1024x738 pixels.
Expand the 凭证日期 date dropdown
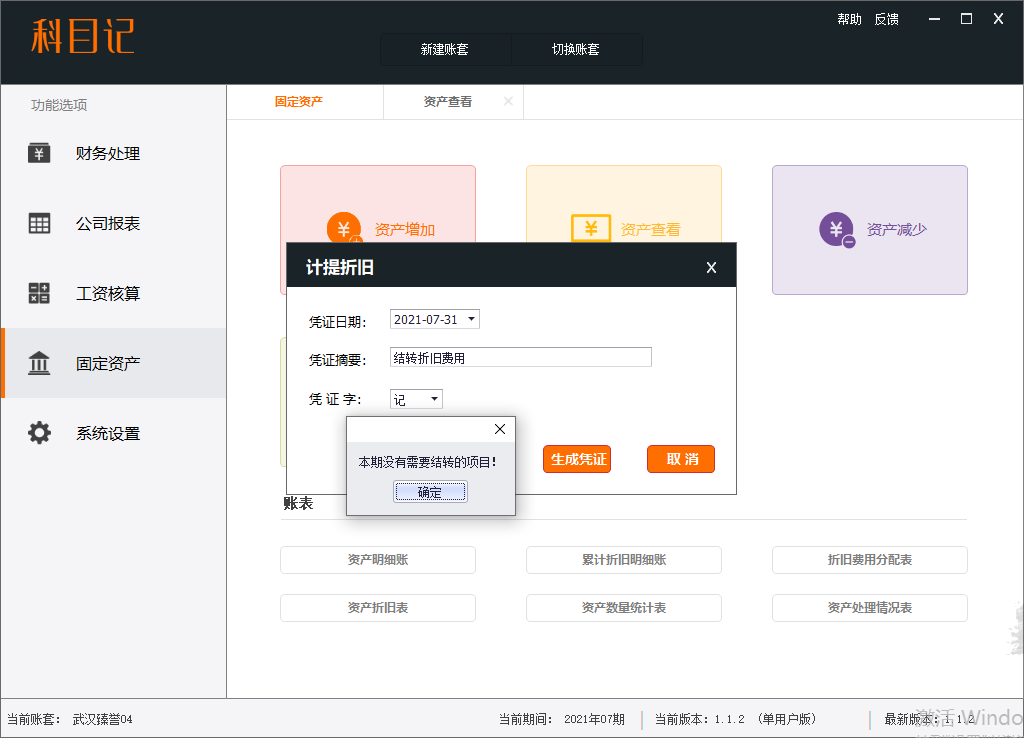(472, 320)
